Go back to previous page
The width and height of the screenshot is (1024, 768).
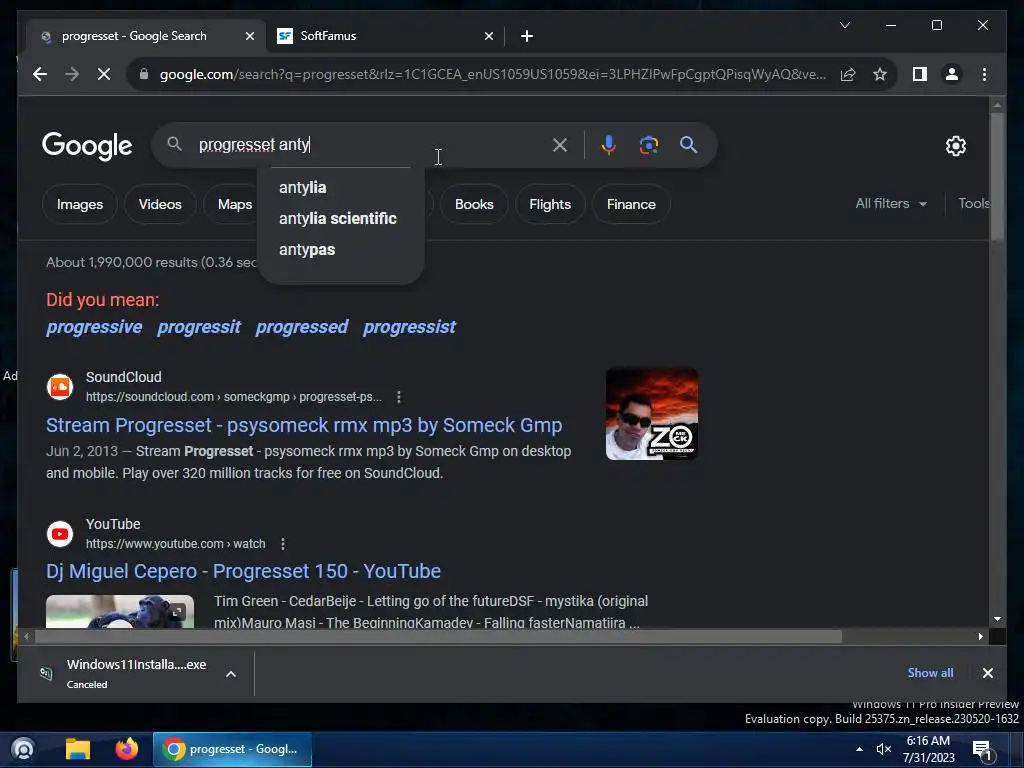click(x=40, y=74)
